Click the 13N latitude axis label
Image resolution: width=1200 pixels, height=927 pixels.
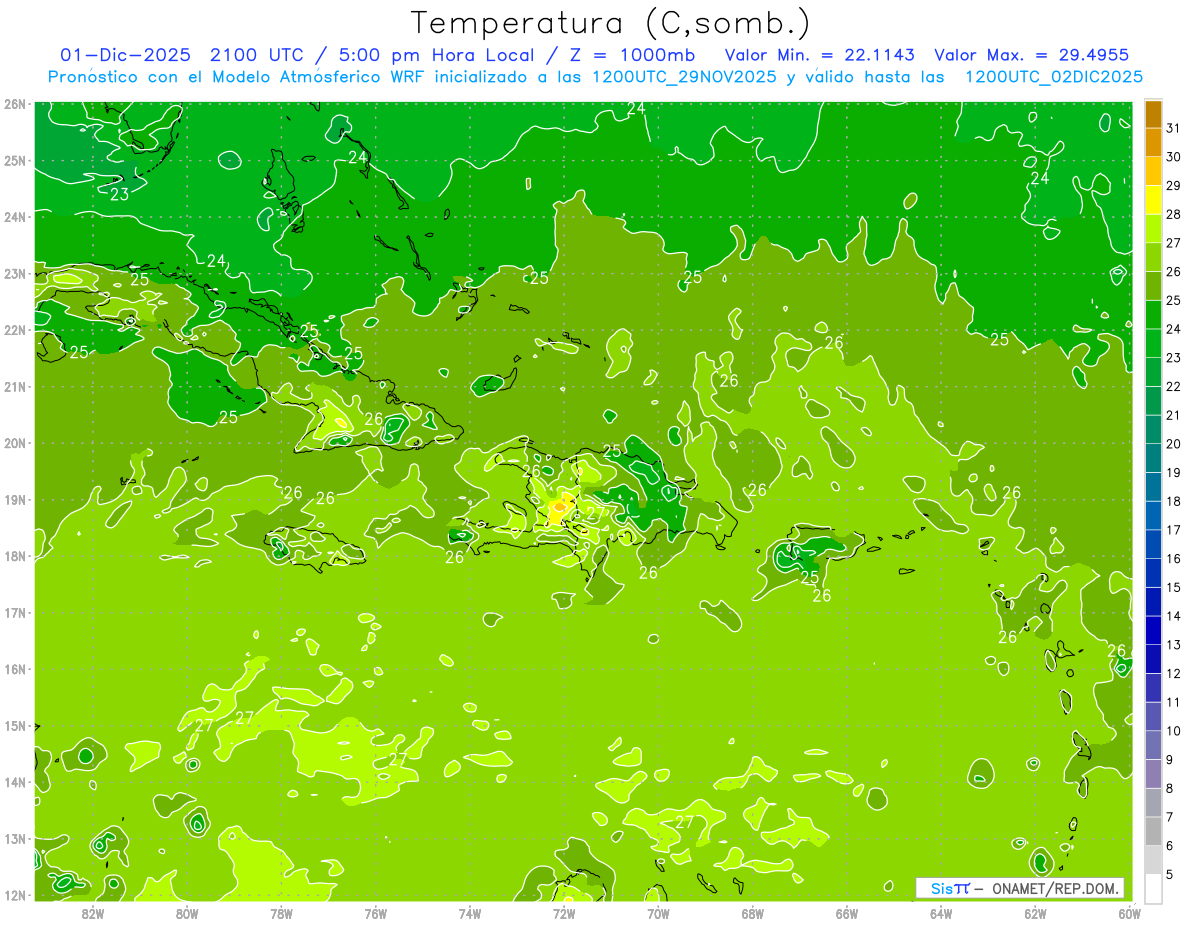tap(14, 838)
